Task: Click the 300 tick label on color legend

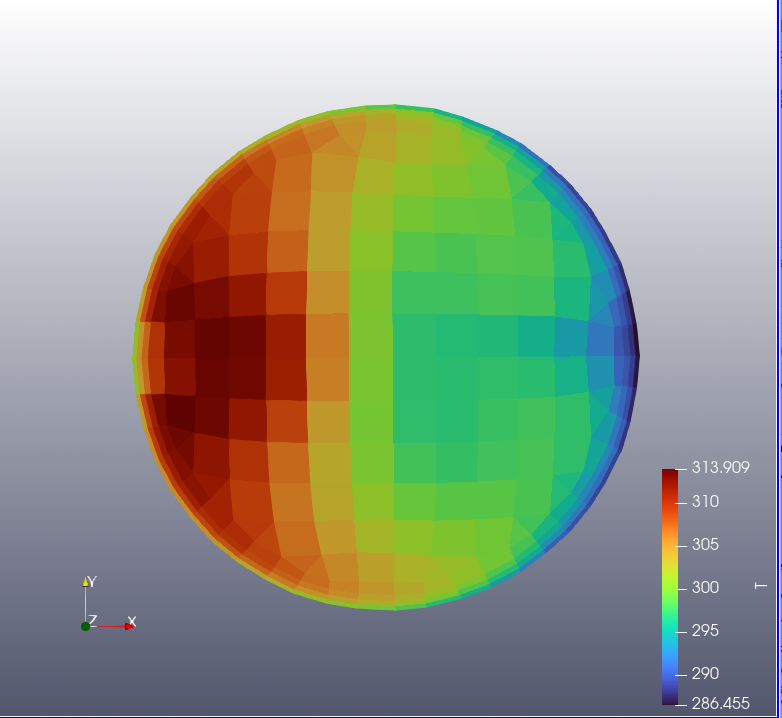Action: (x=705, y=588)
